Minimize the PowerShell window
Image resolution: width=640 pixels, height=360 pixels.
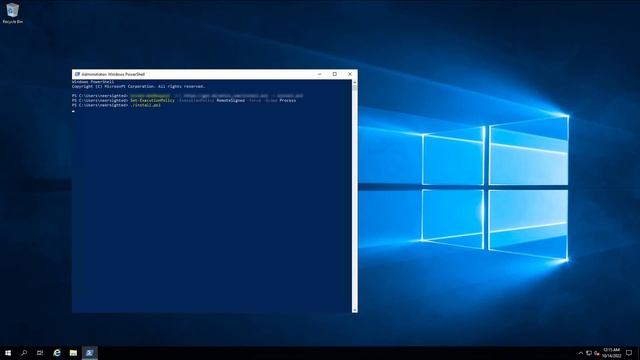(x=320, y=74)
